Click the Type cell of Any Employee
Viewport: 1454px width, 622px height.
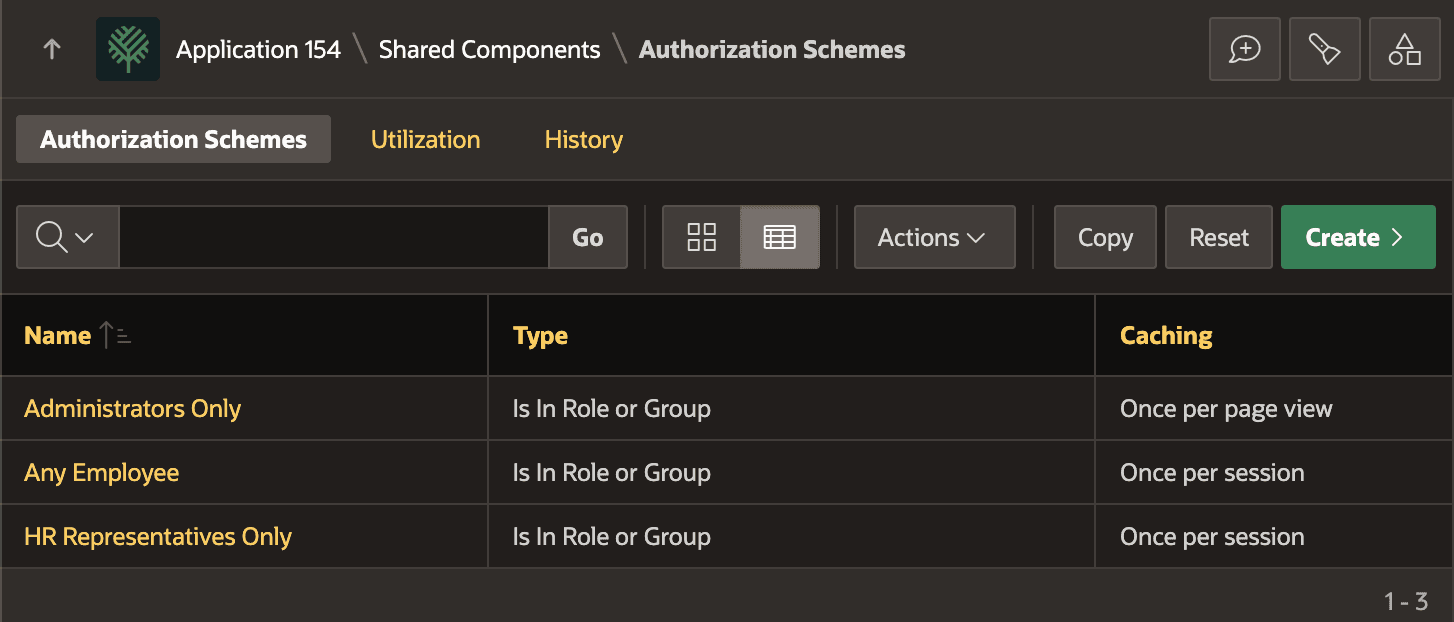[791, 472]
